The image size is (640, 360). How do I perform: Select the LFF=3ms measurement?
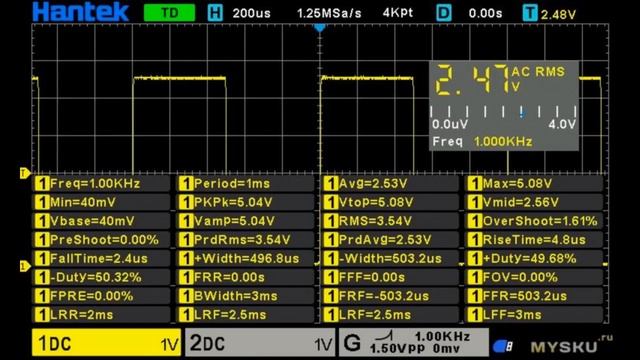pos(534,315)
